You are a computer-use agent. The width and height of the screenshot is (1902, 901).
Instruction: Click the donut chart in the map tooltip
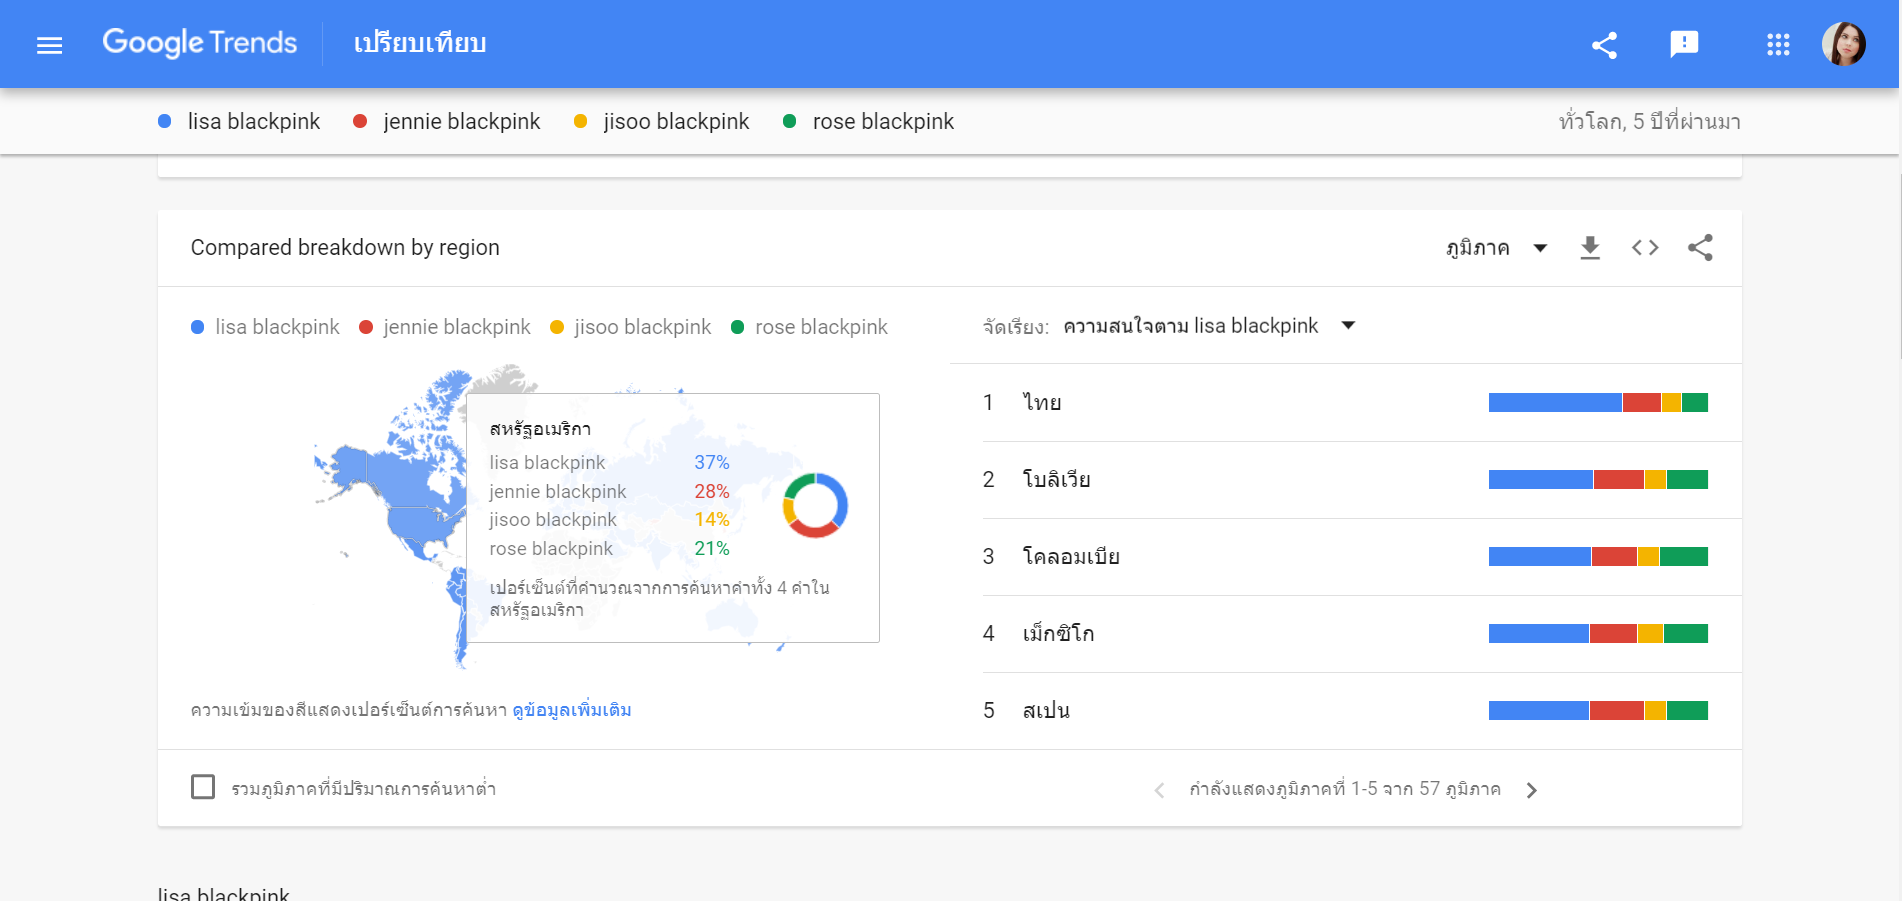(x=815, y=505)
